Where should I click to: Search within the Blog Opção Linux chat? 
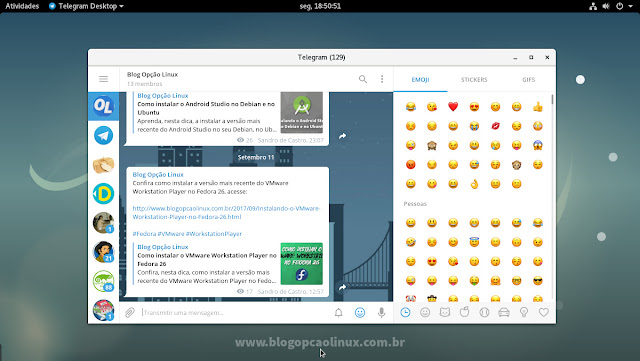(x=362, y=79)
